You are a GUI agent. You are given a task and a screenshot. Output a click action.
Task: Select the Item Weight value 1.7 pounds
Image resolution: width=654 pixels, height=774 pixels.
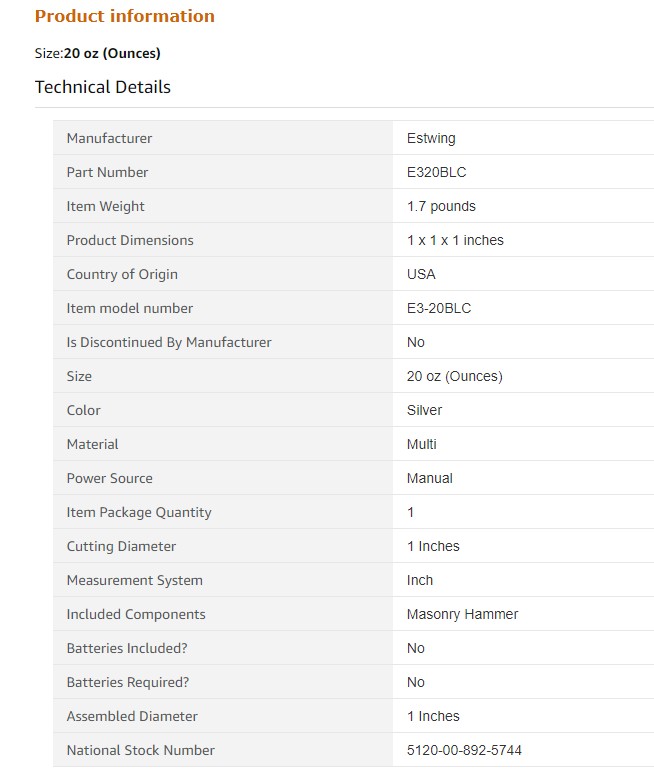coord(441,206)
